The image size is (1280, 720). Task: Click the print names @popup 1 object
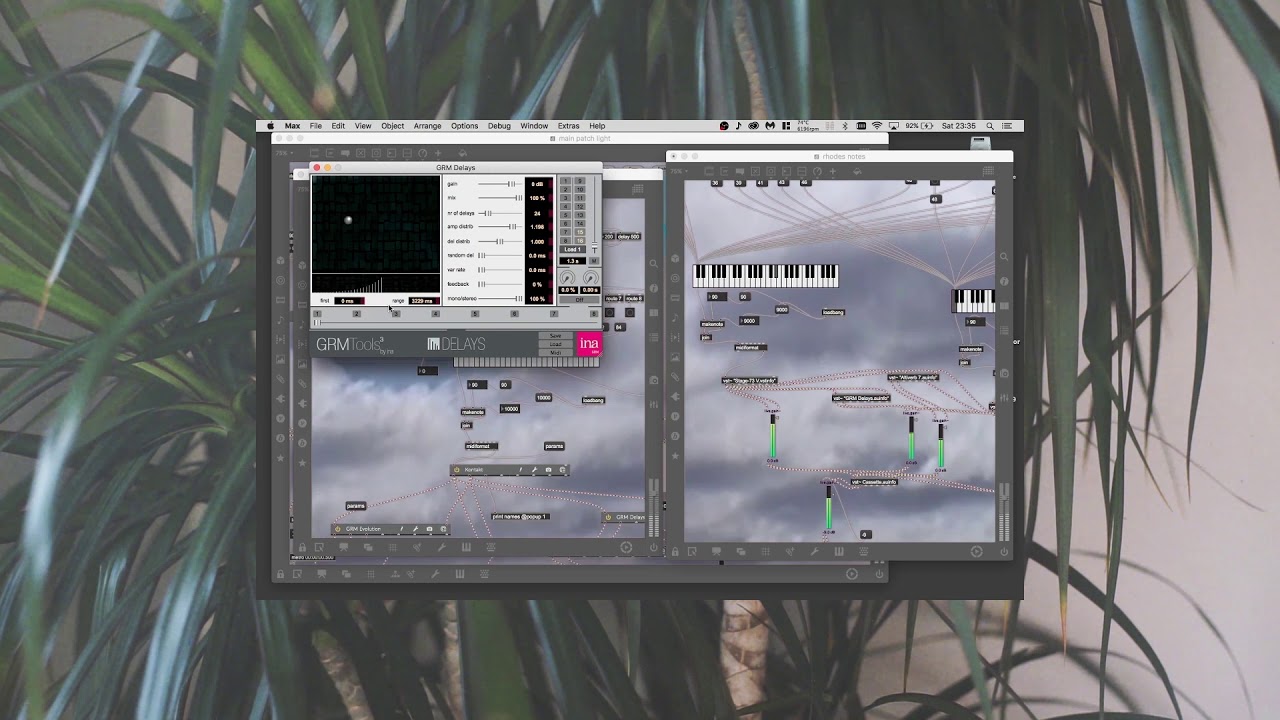[x=520, y=517]
